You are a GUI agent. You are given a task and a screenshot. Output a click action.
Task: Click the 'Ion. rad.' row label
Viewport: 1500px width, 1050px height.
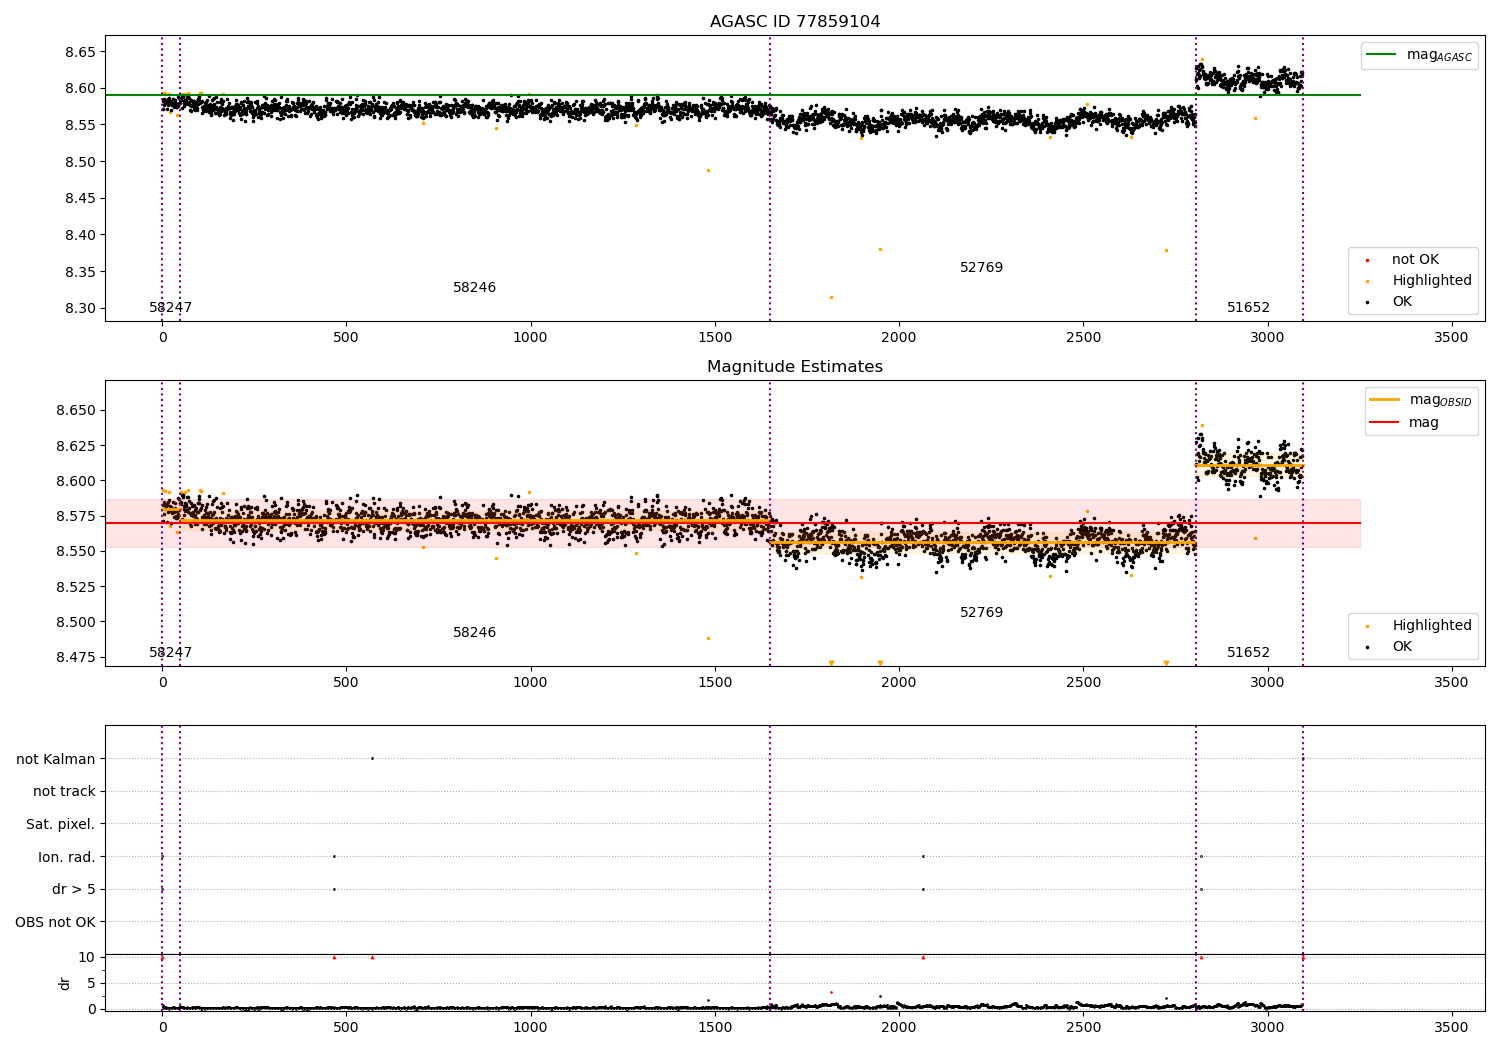[x=67, y=857]
